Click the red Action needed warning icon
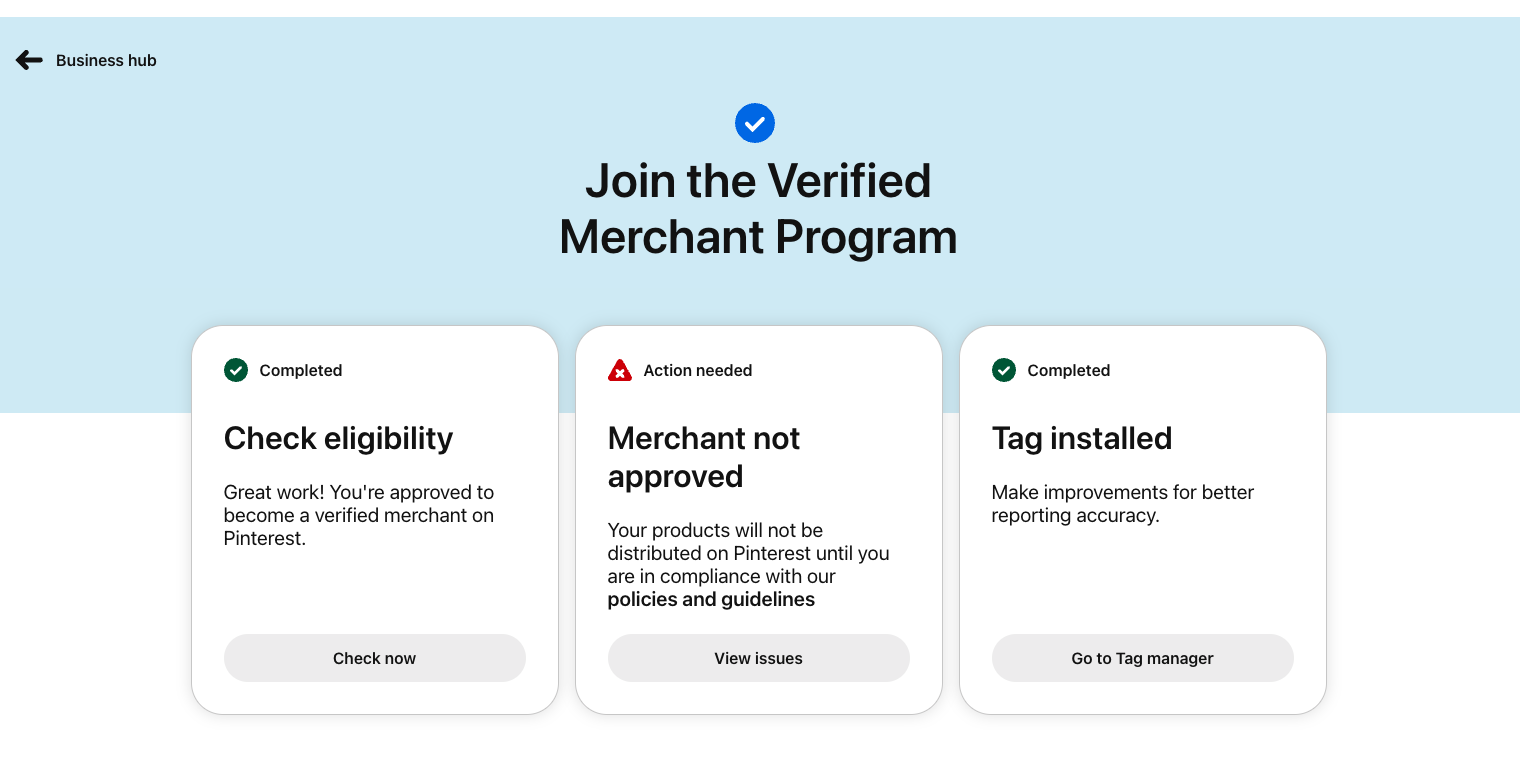The image size is (1520, 783). click(620, 370)
